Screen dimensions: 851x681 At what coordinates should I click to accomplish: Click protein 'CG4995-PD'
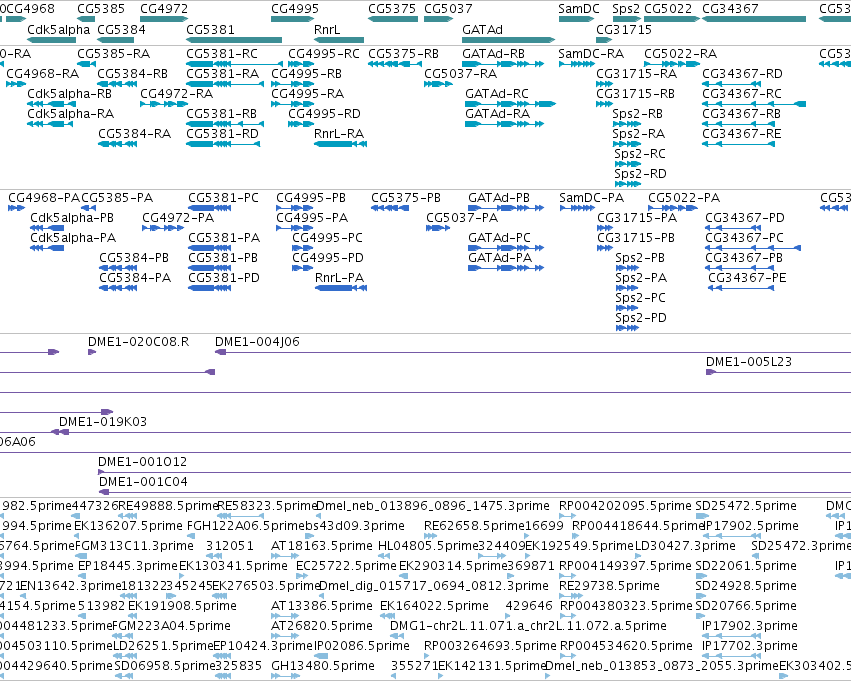point(328,258)
